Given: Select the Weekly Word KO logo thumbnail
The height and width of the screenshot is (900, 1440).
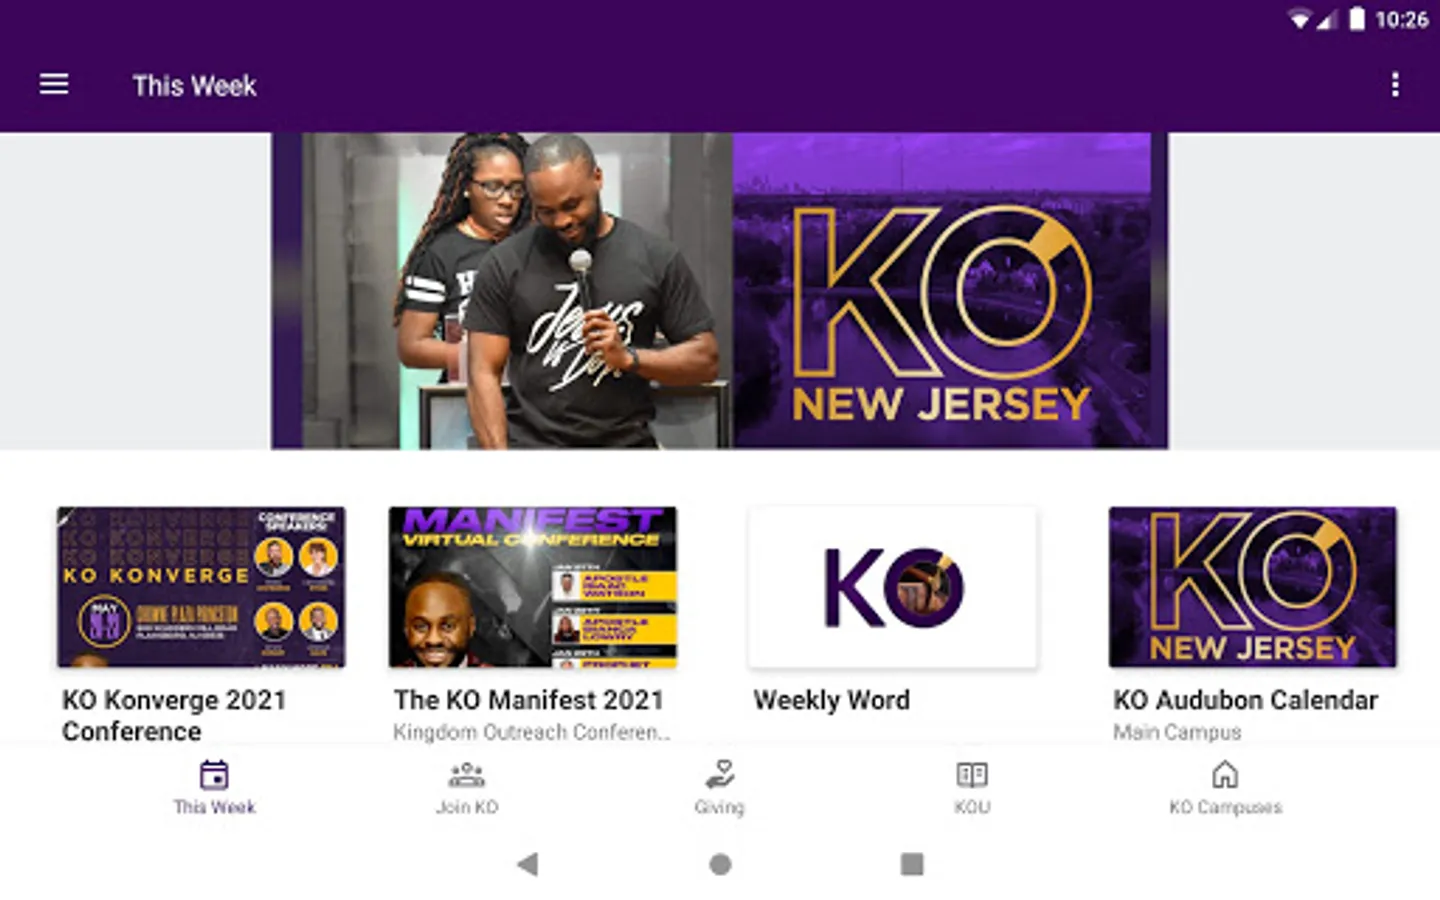Looking at the screenshot, I should pyautogui.click(x=893, y=587).
